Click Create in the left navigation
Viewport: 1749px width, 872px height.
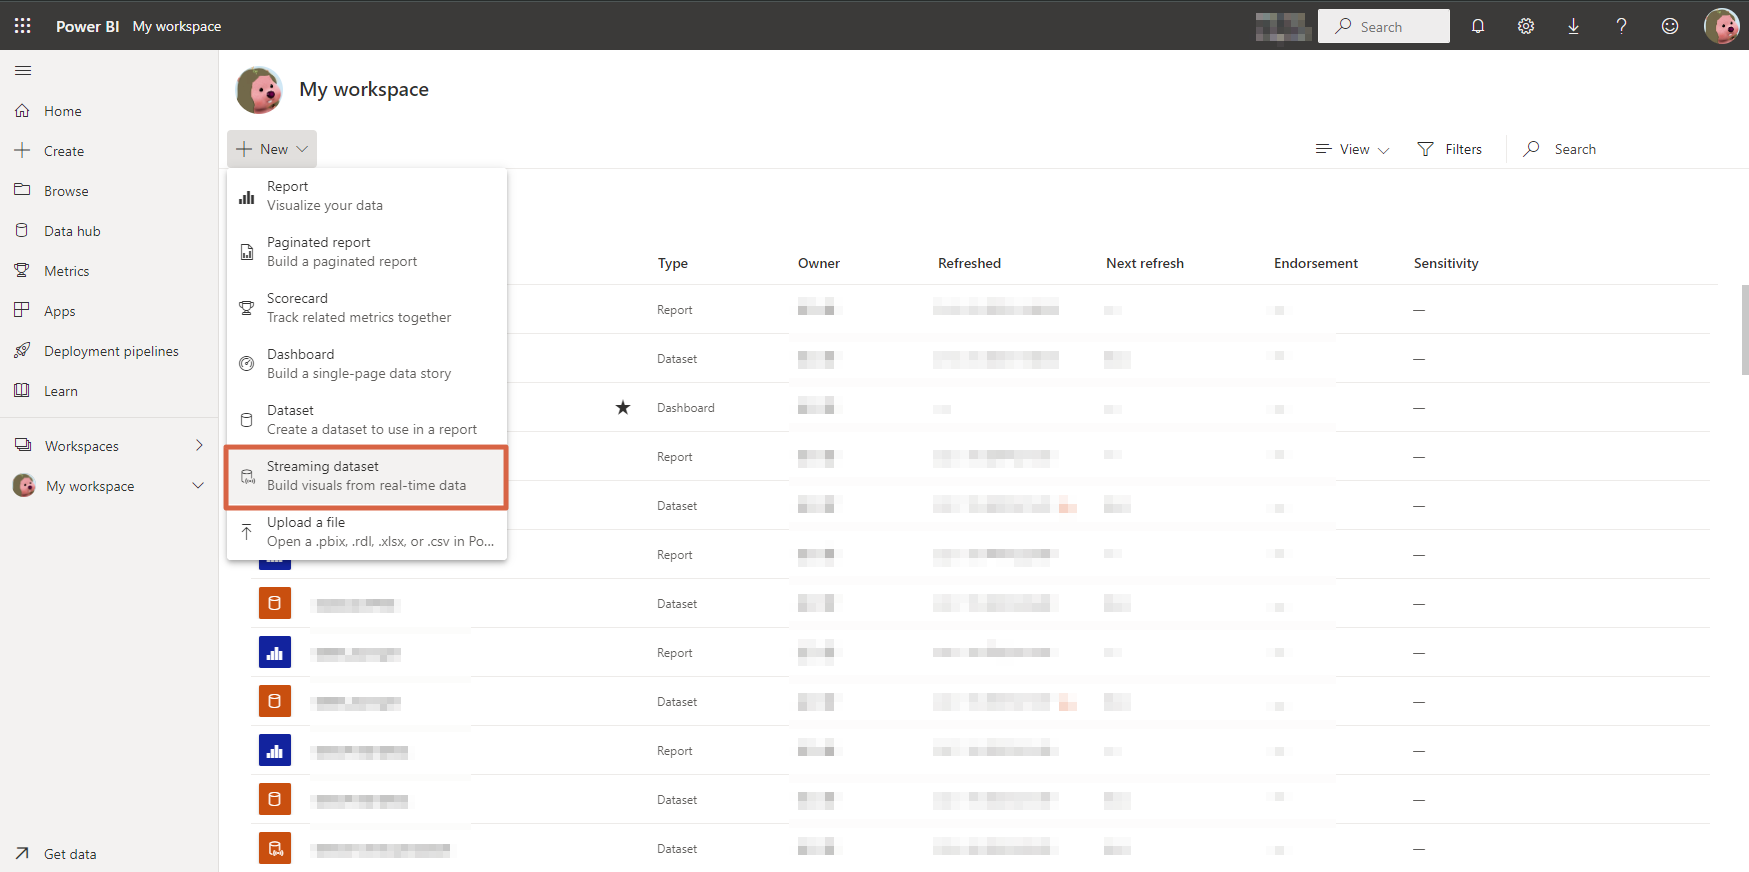[109, 151]
